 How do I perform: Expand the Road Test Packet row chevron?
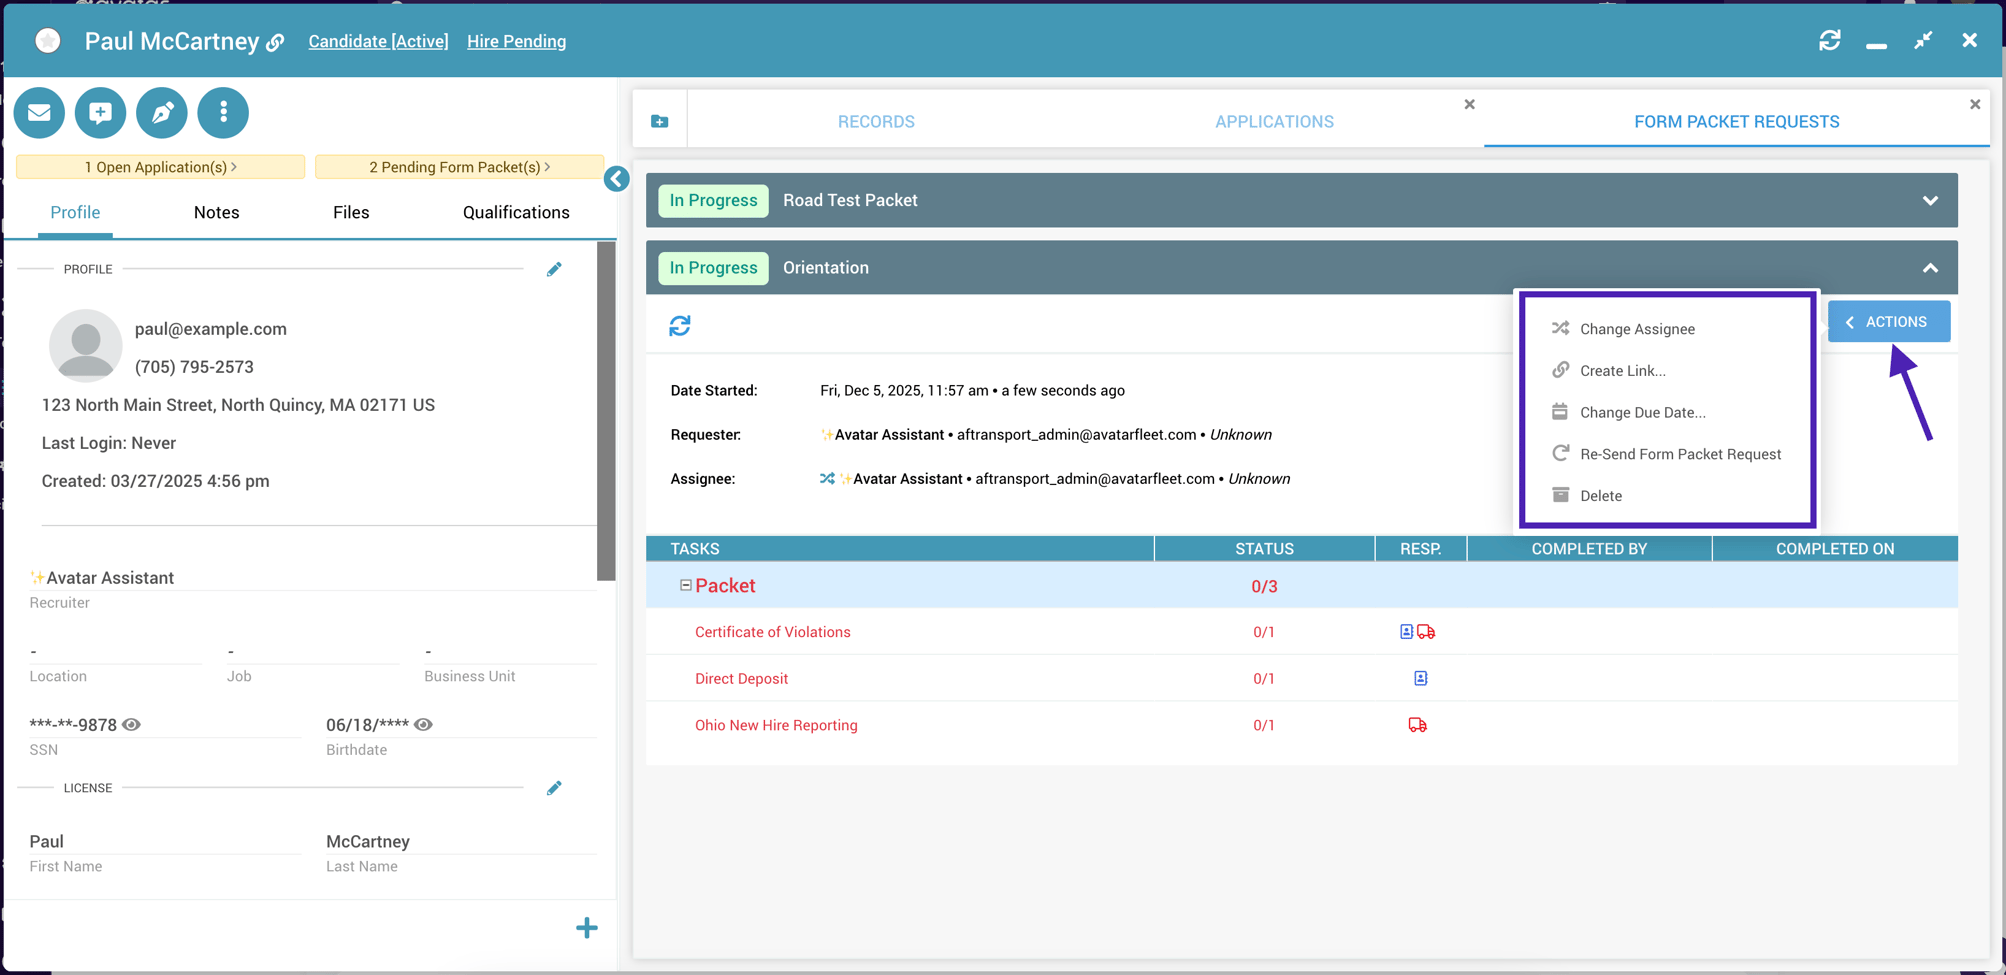coord(1930,200)
